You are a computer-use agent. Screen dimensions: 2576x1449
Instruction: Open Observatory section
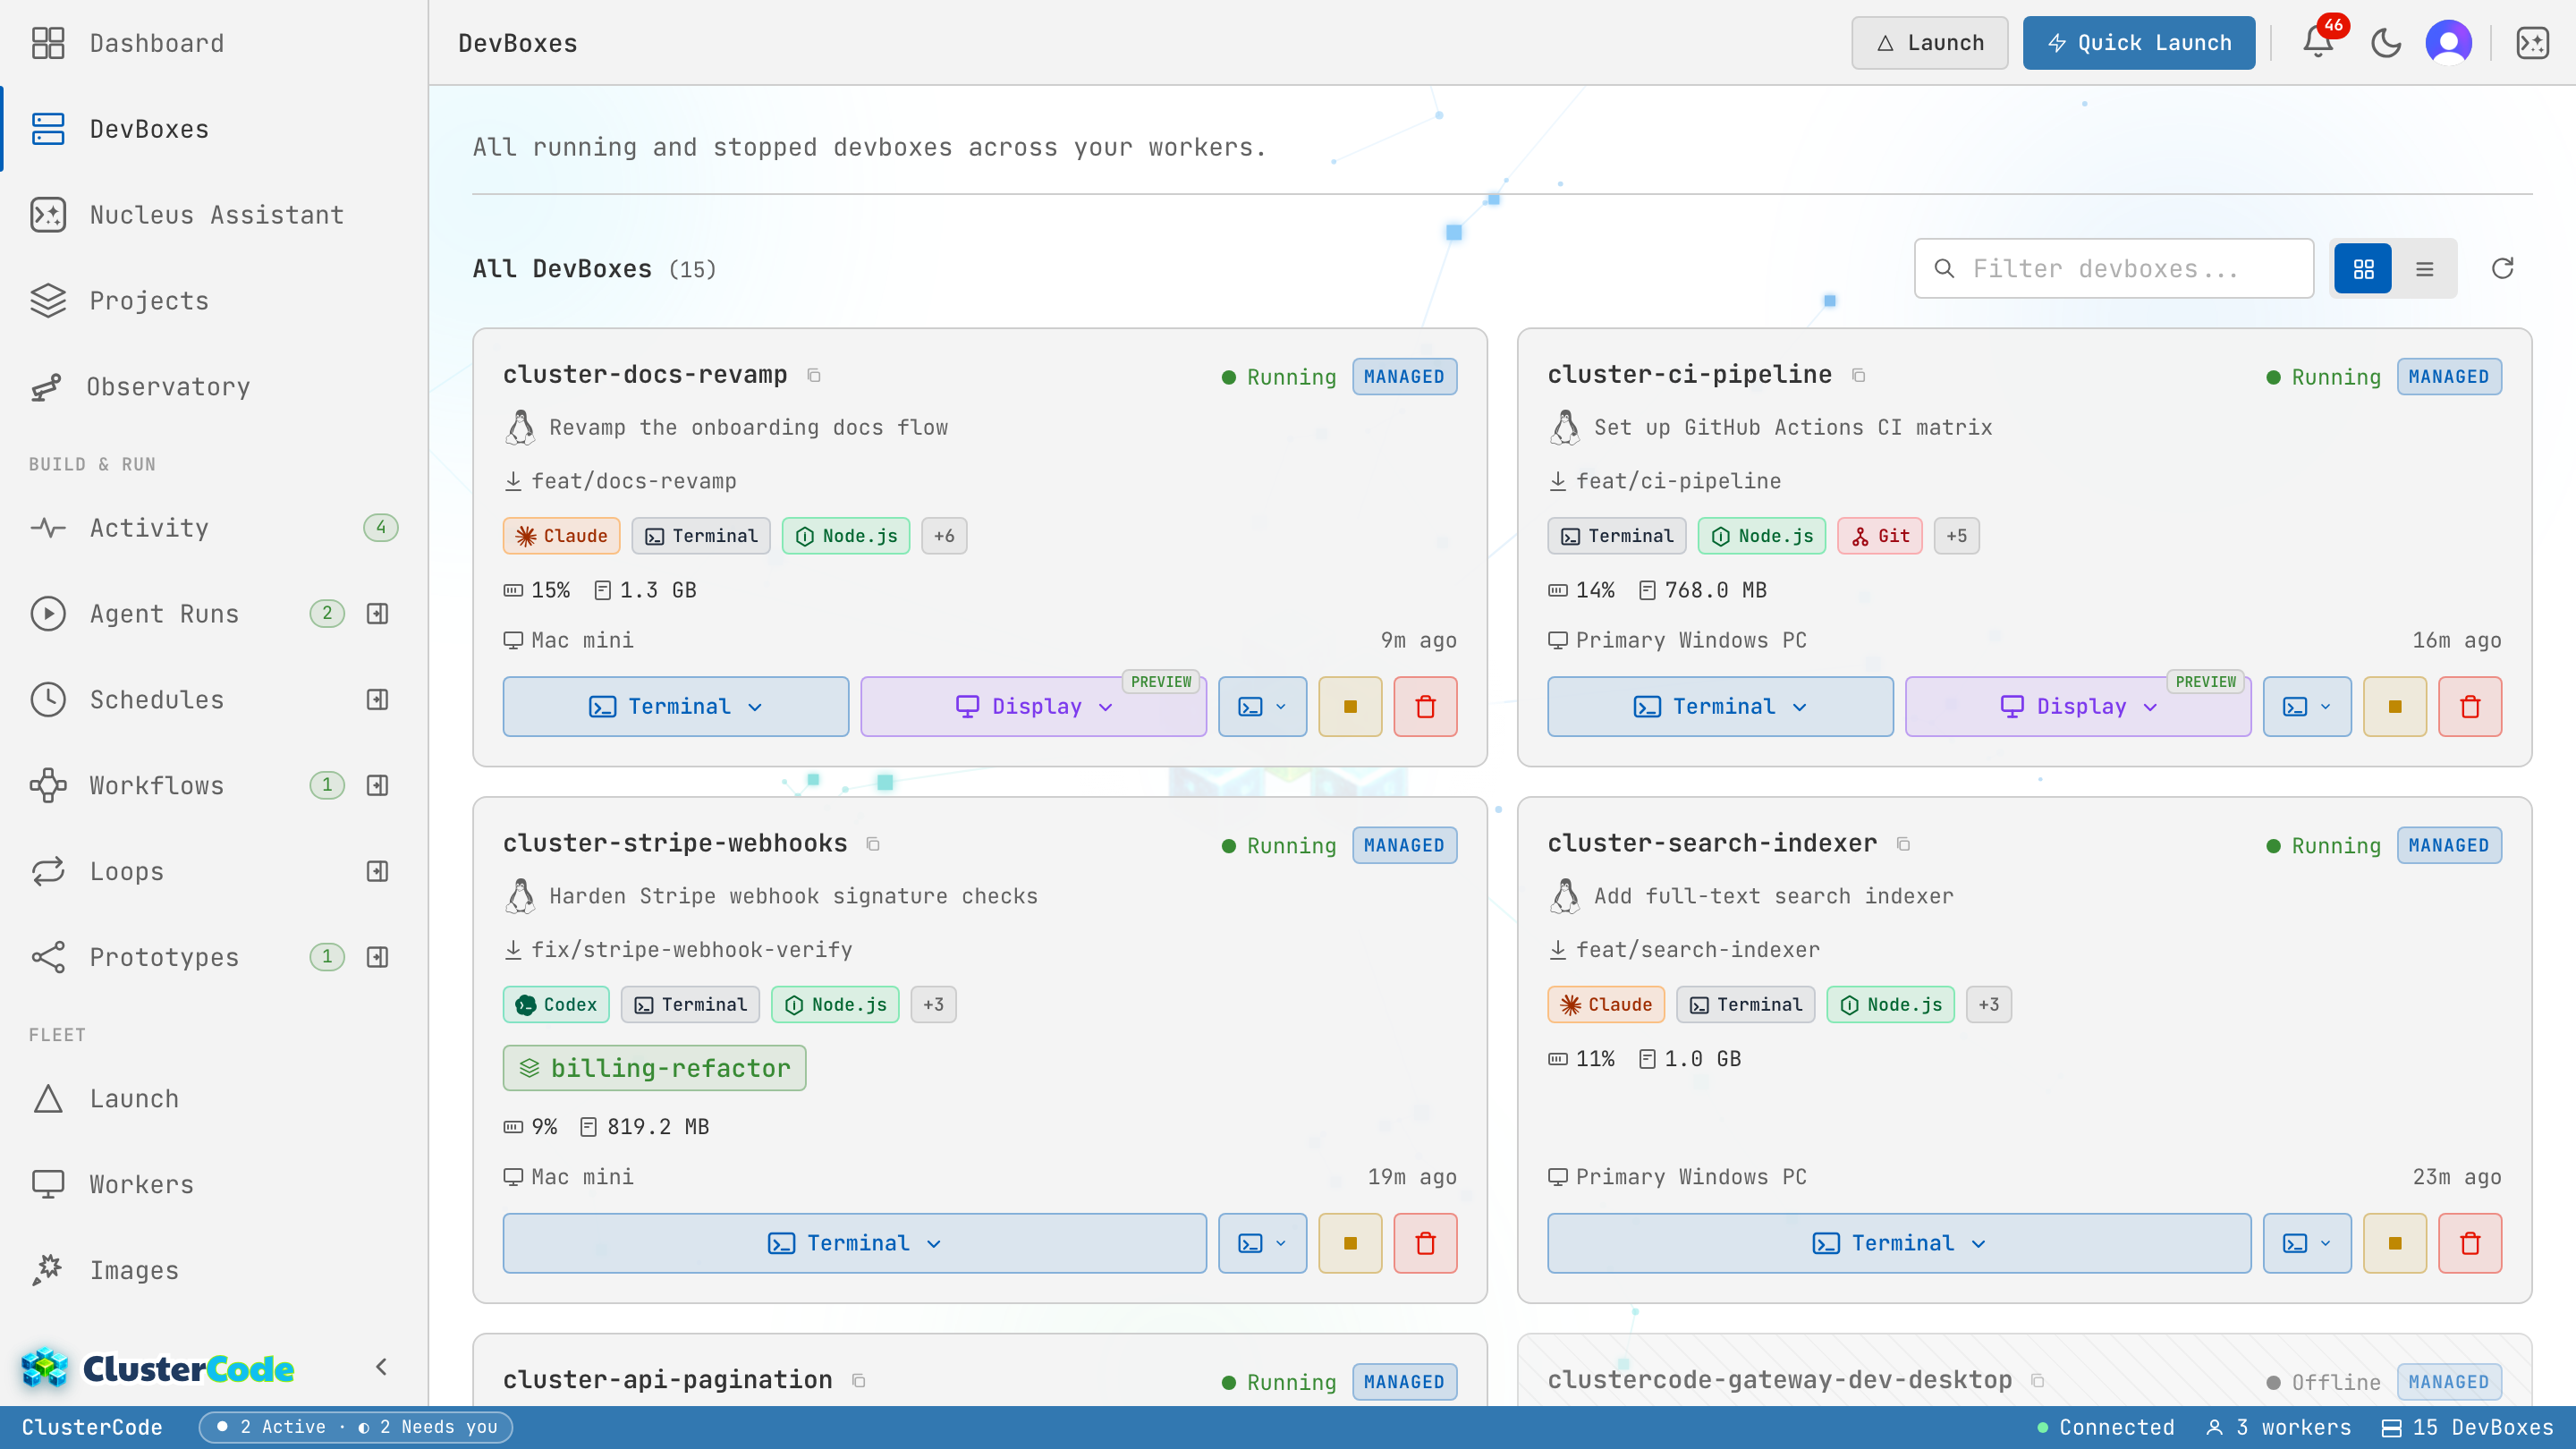coord(213,387)
